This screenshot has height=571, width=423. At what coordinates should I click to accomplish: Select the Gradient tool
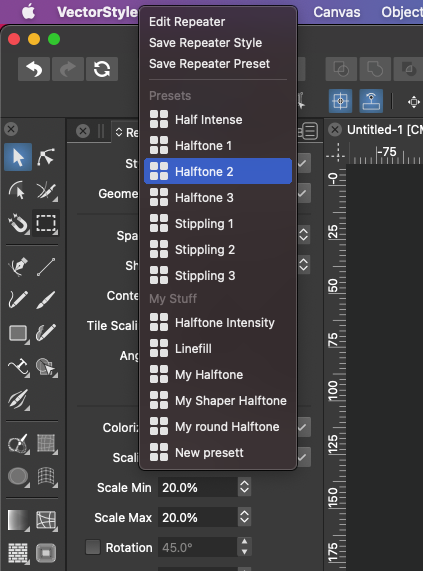(x=18, y=520)
